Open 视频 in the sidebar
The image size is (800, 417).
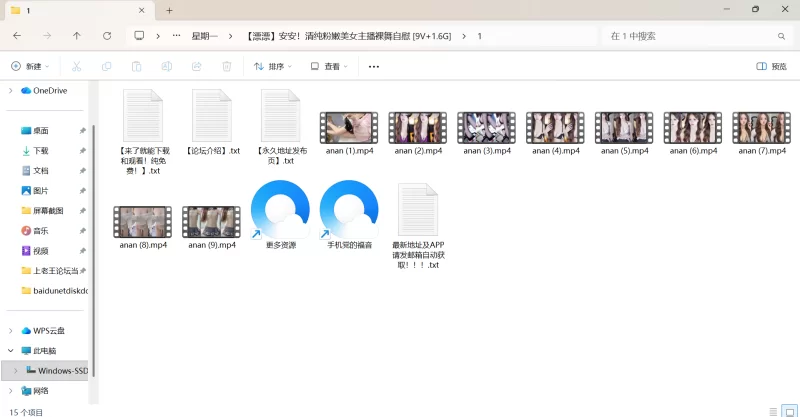click(x=41, y=251)
